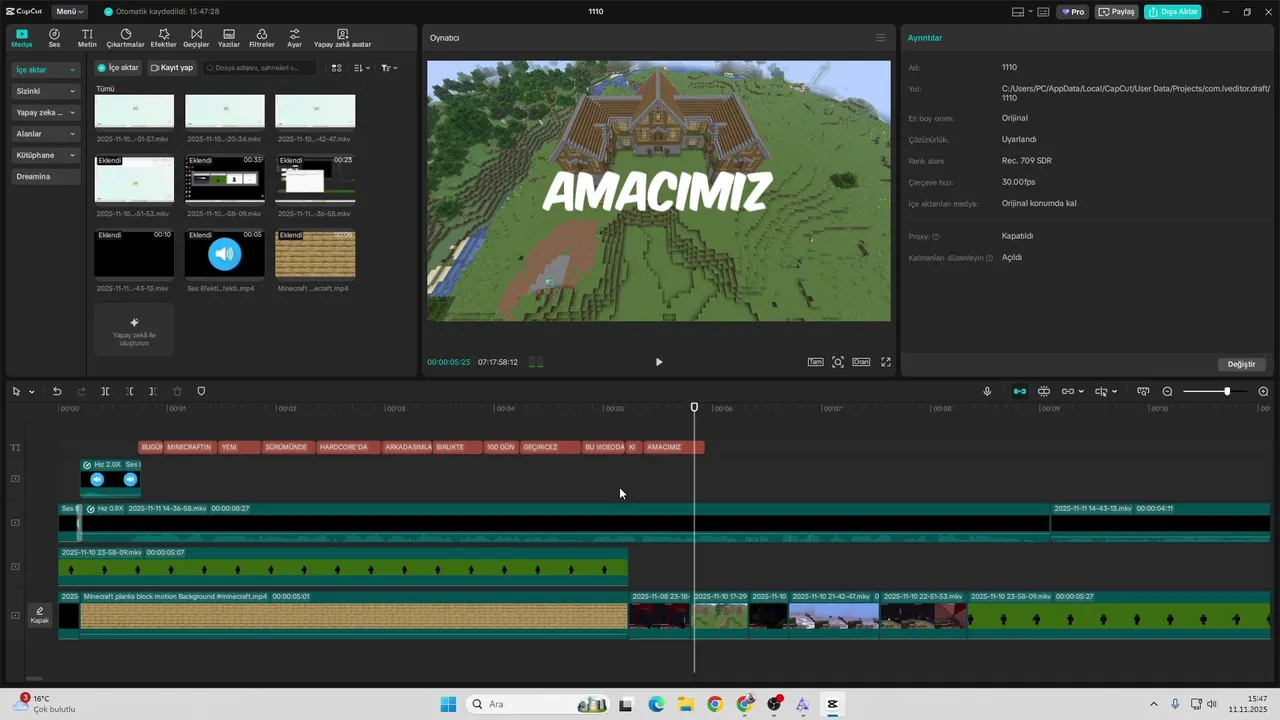Toggle clip linkage in timeline toolbar

coord(1067,391)
